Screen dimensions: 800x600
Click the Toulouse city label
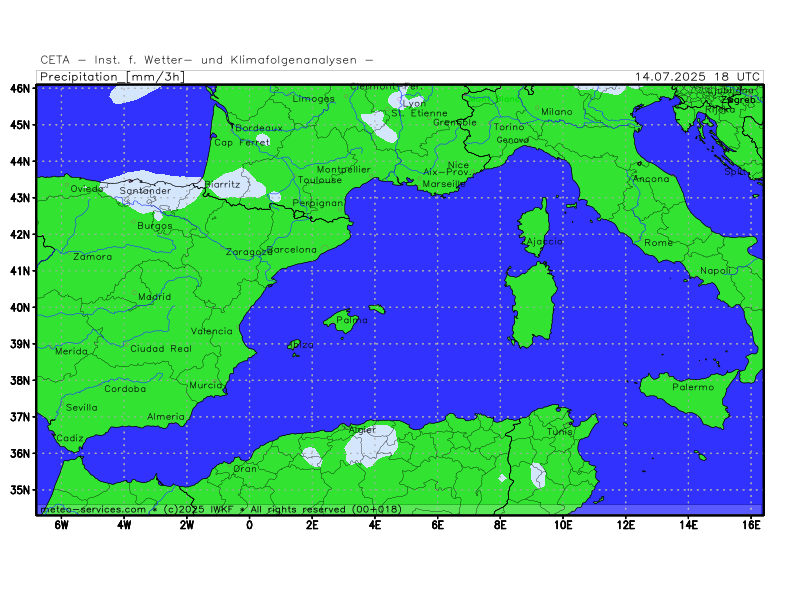point(320,180)
